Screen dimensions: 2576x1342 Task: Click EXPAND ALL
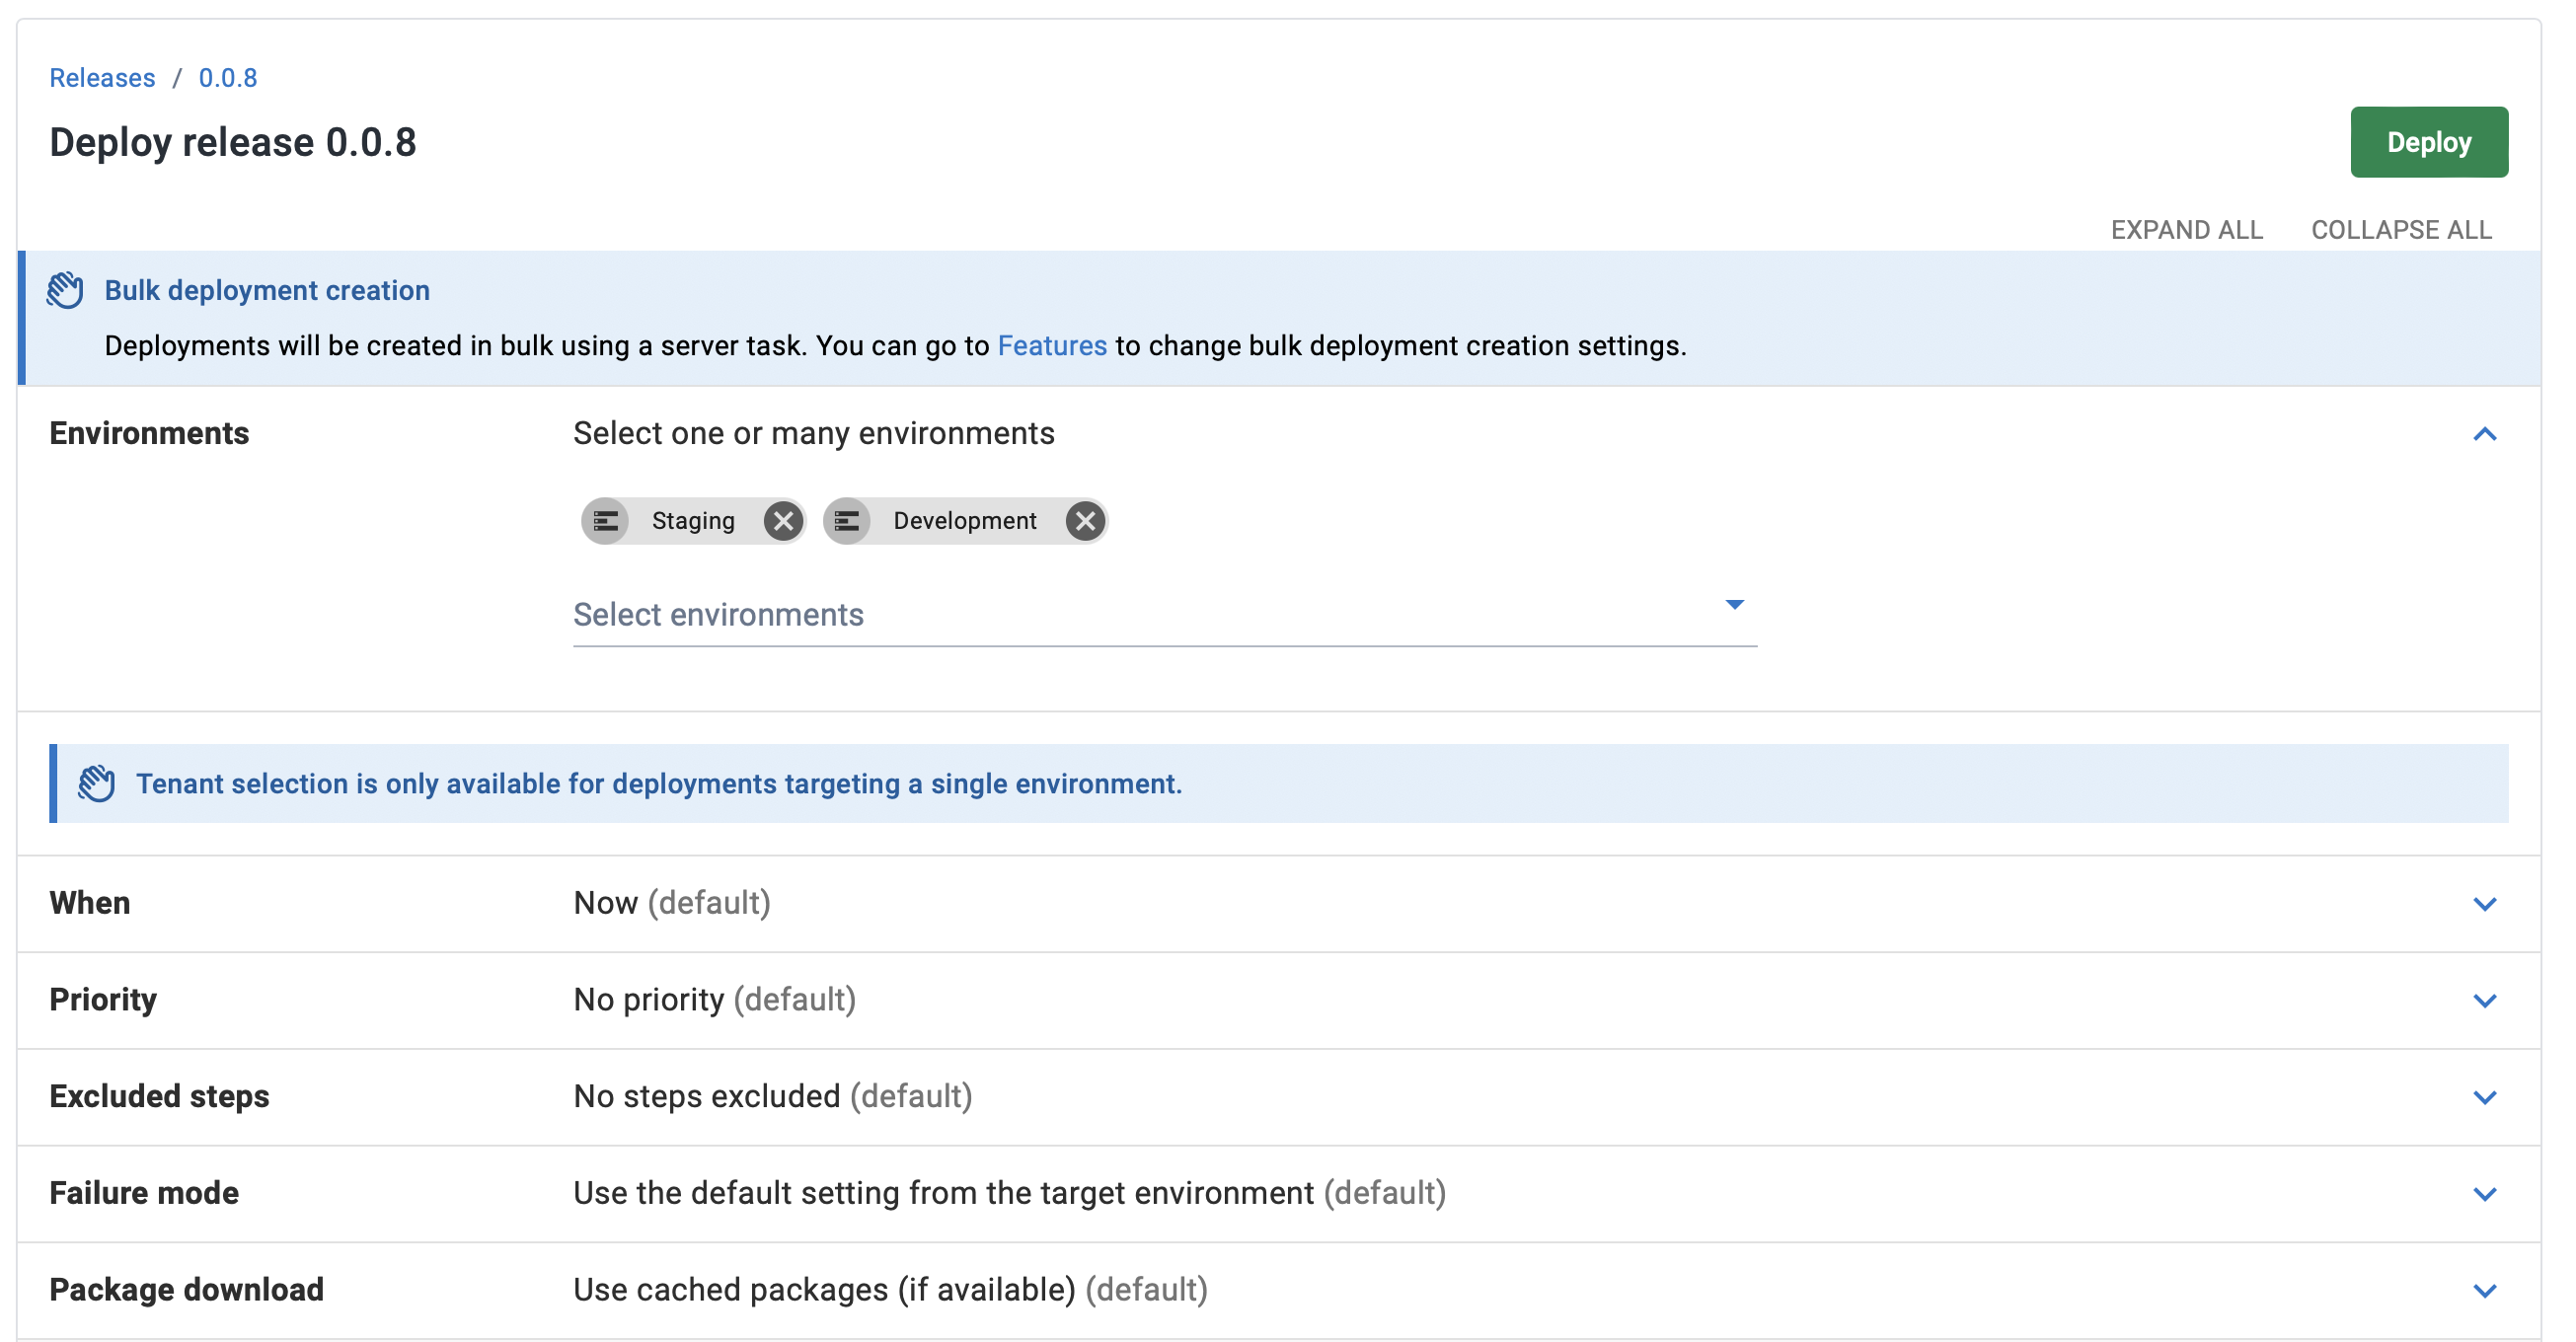[x=2186, y=230]
